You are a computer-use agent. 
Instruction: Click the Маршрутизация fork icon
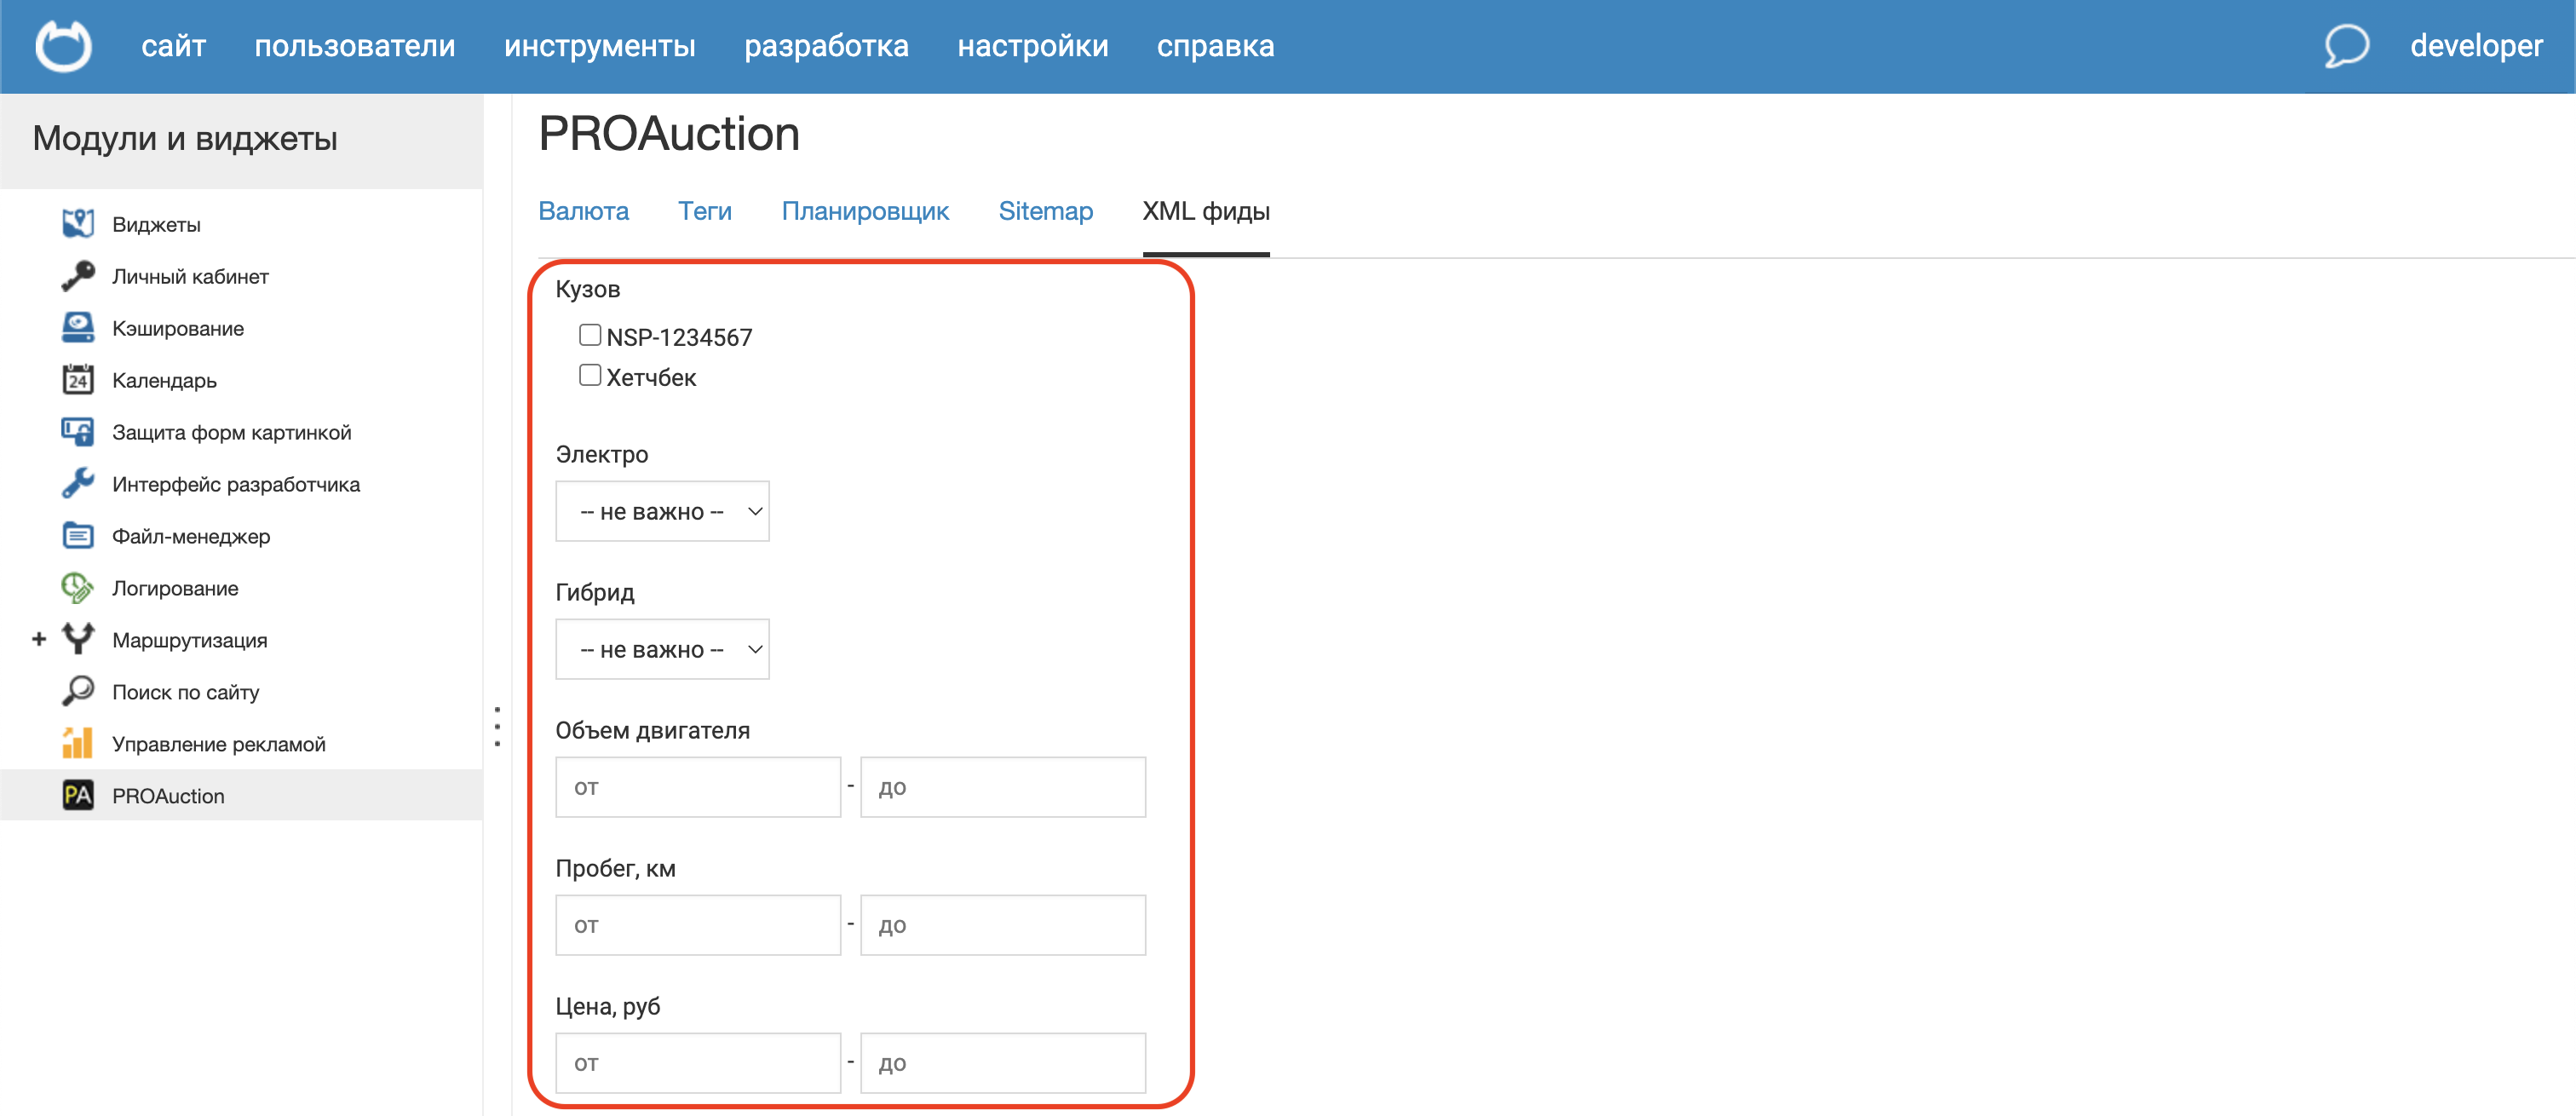click(78, 640)
